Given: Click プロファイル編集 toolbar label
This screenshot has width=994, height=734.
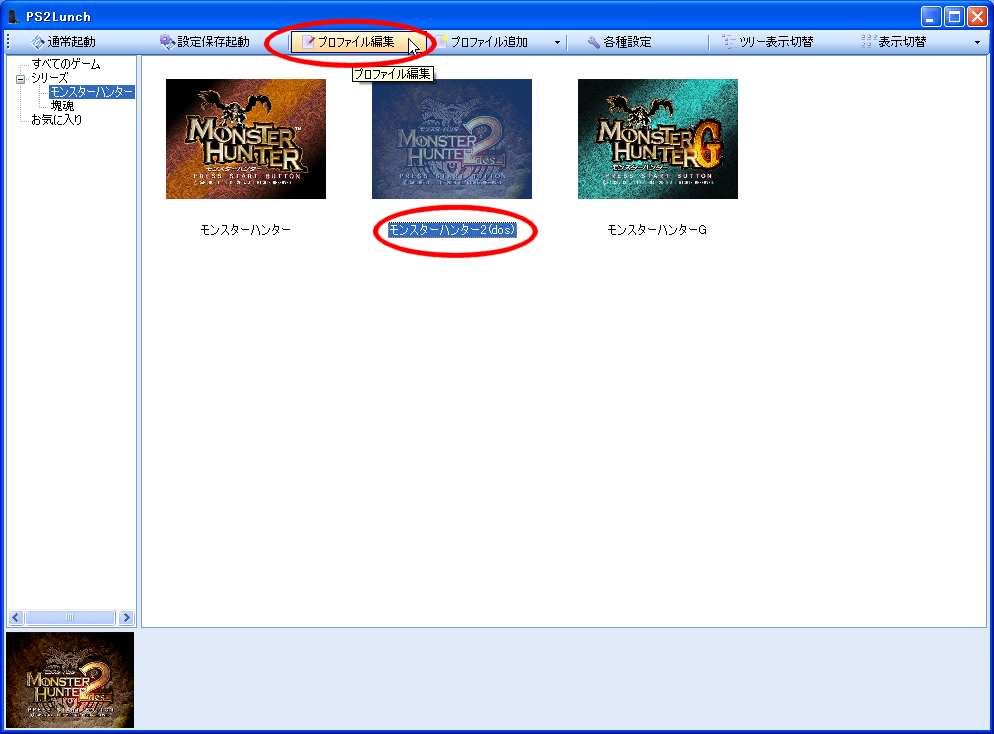Looking at the screenshot, I should (356, 42).
